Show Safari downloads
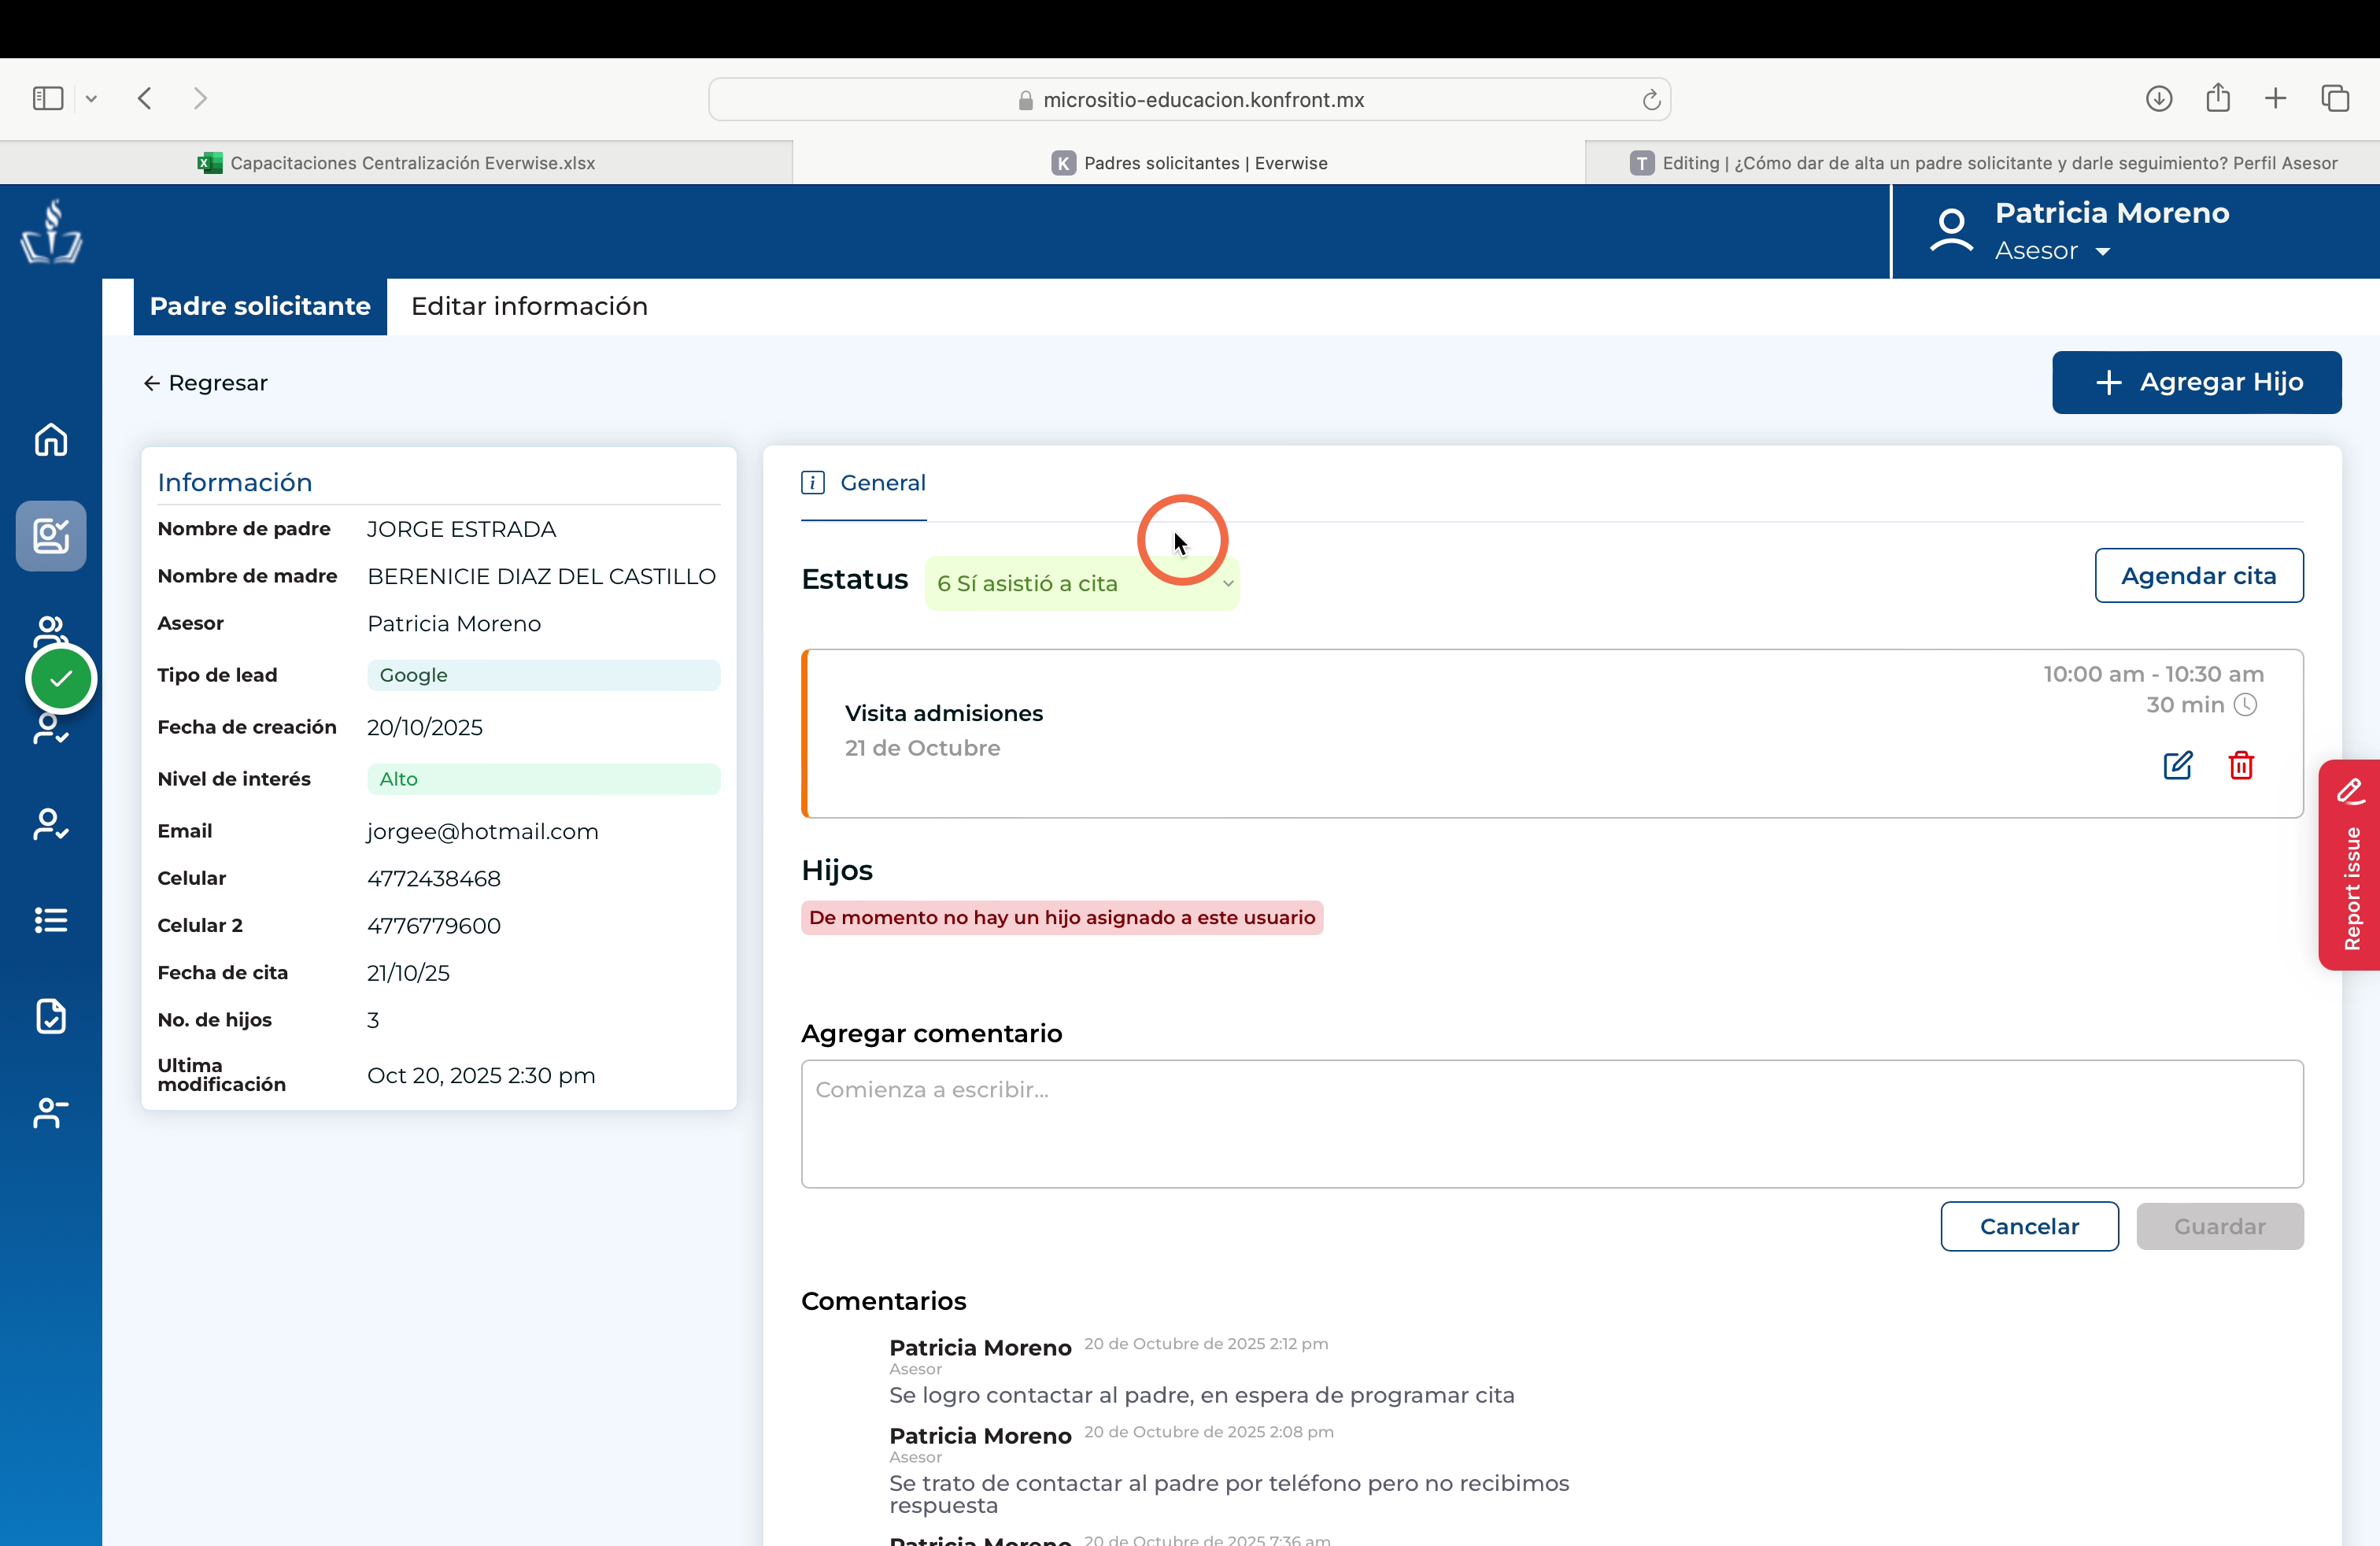 [x=2158, y=98]
